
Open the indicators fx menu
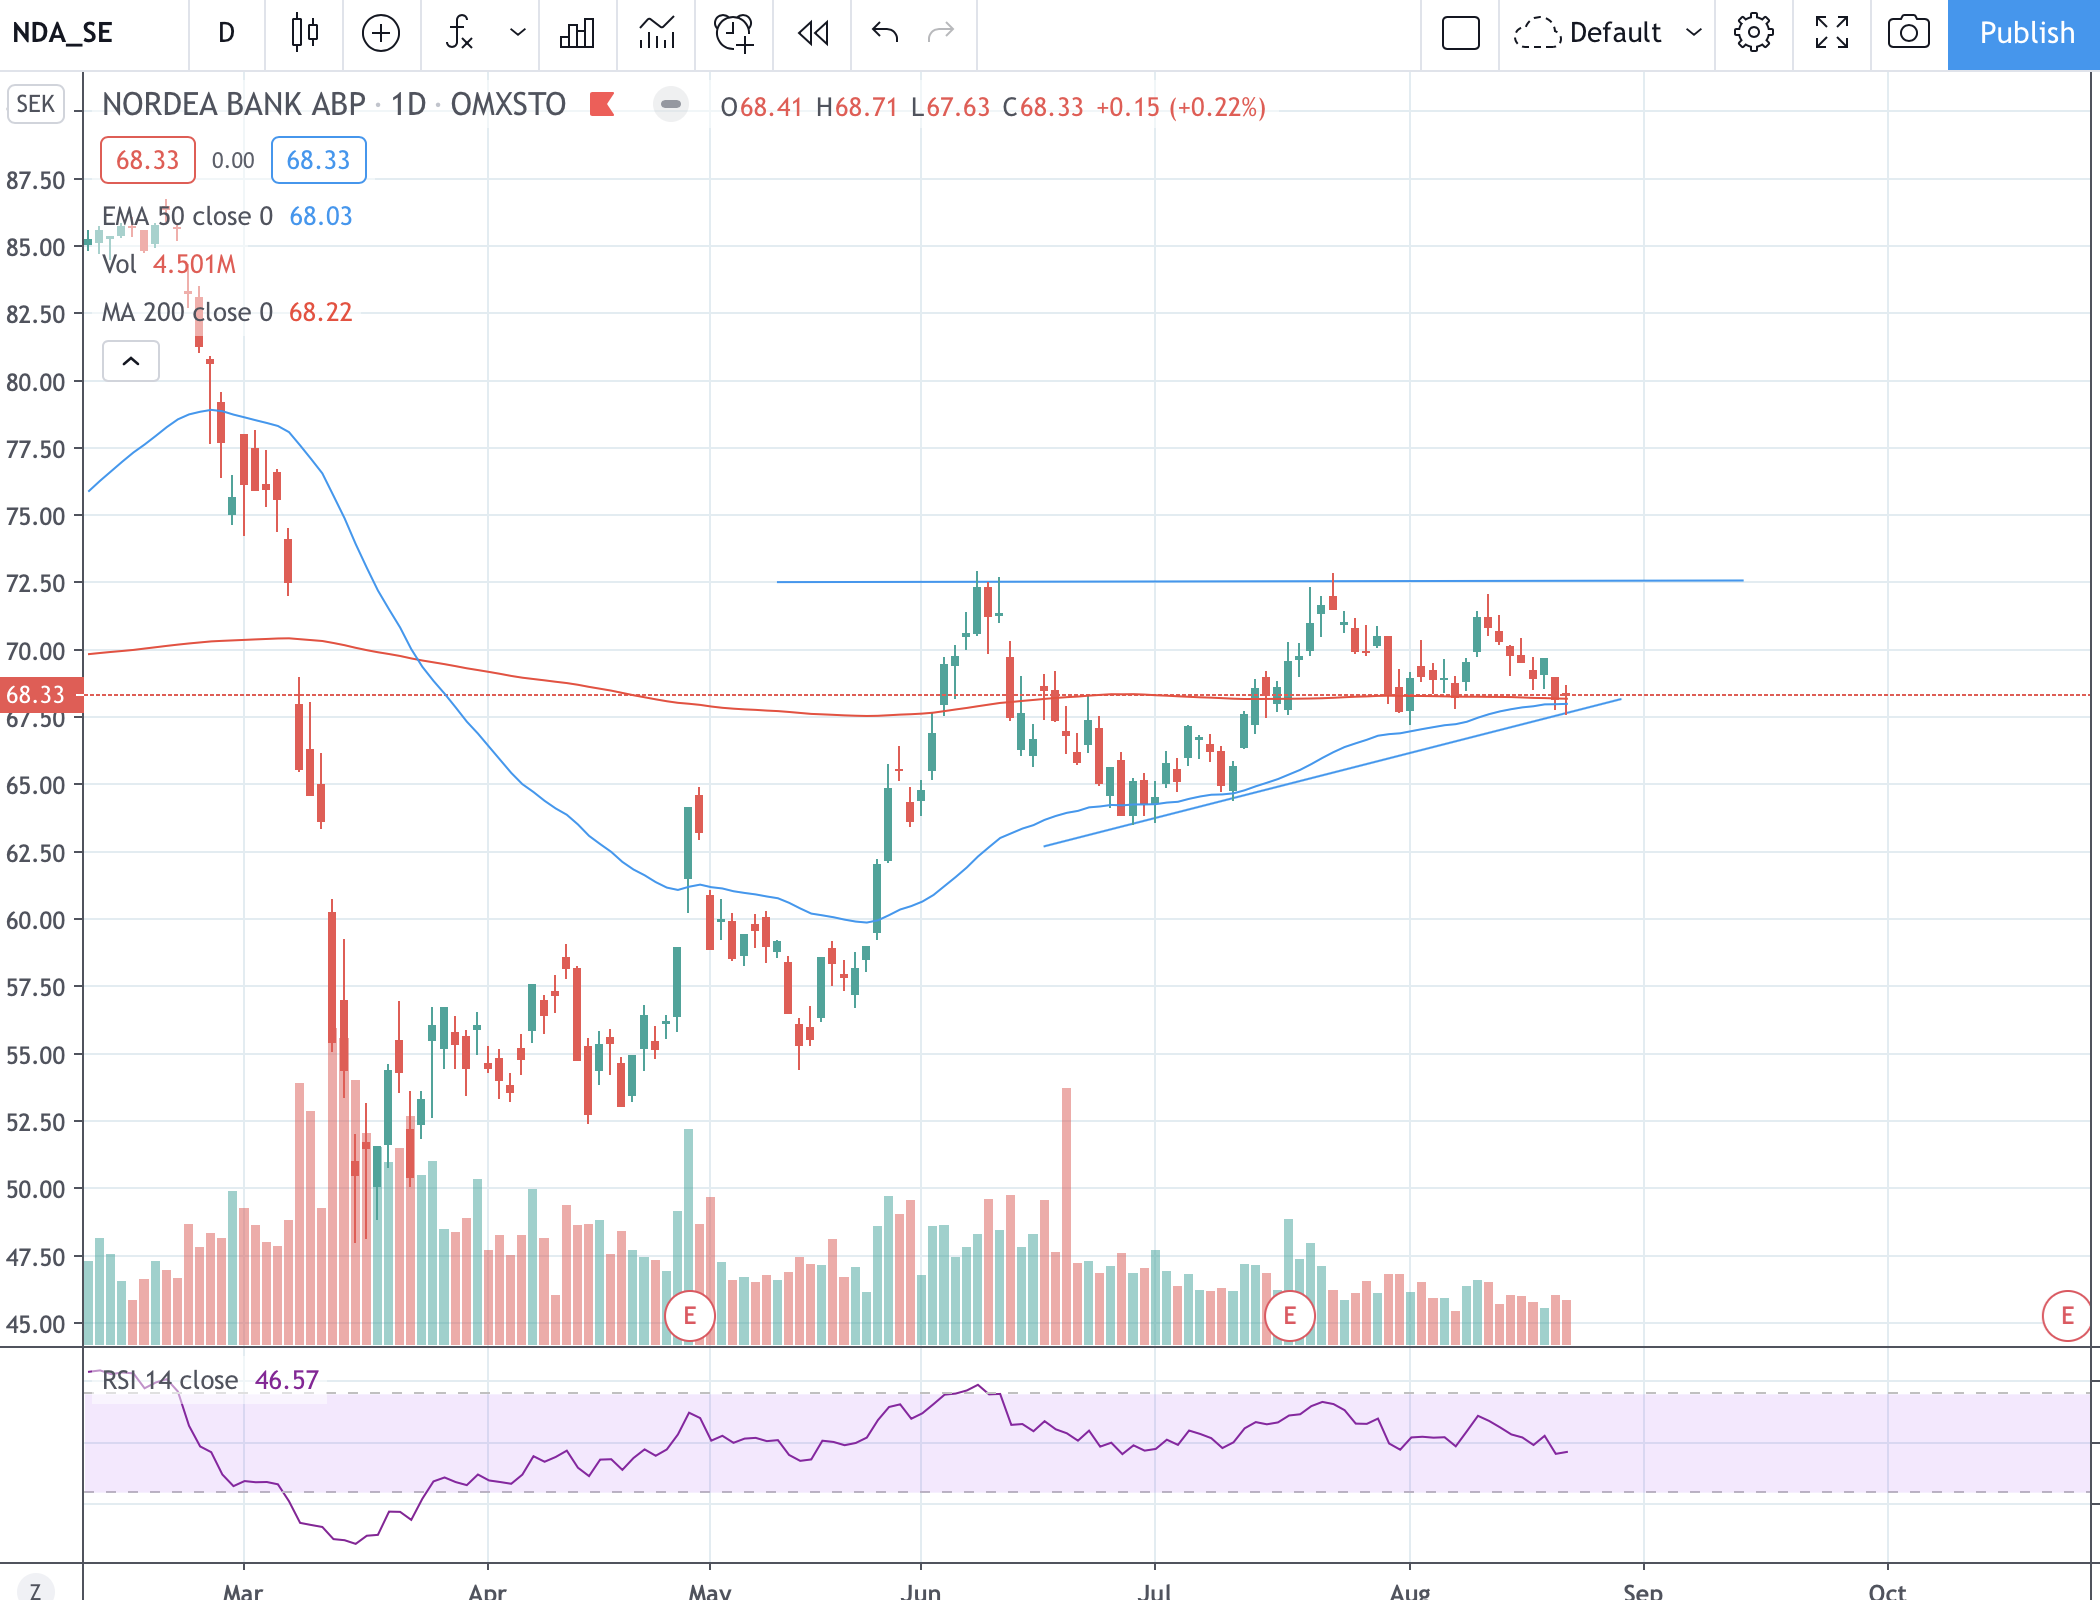tap(459, 33)
